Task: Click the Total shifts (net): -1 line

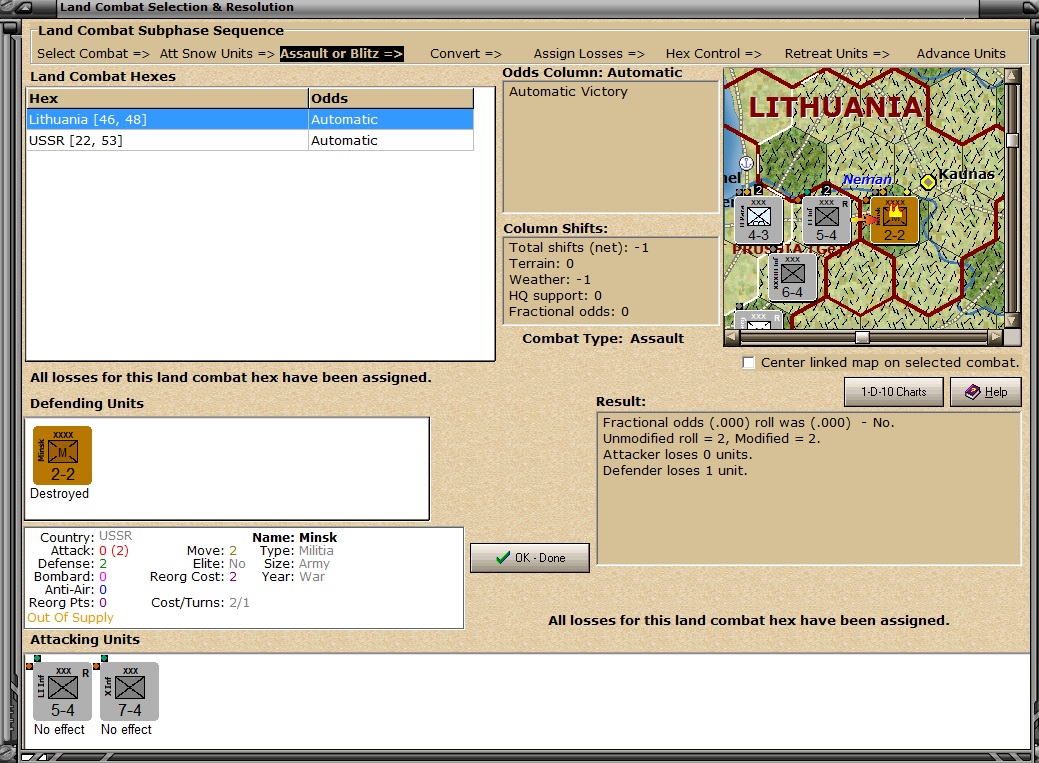Action: pyautogui.click(x=578, y=248)
